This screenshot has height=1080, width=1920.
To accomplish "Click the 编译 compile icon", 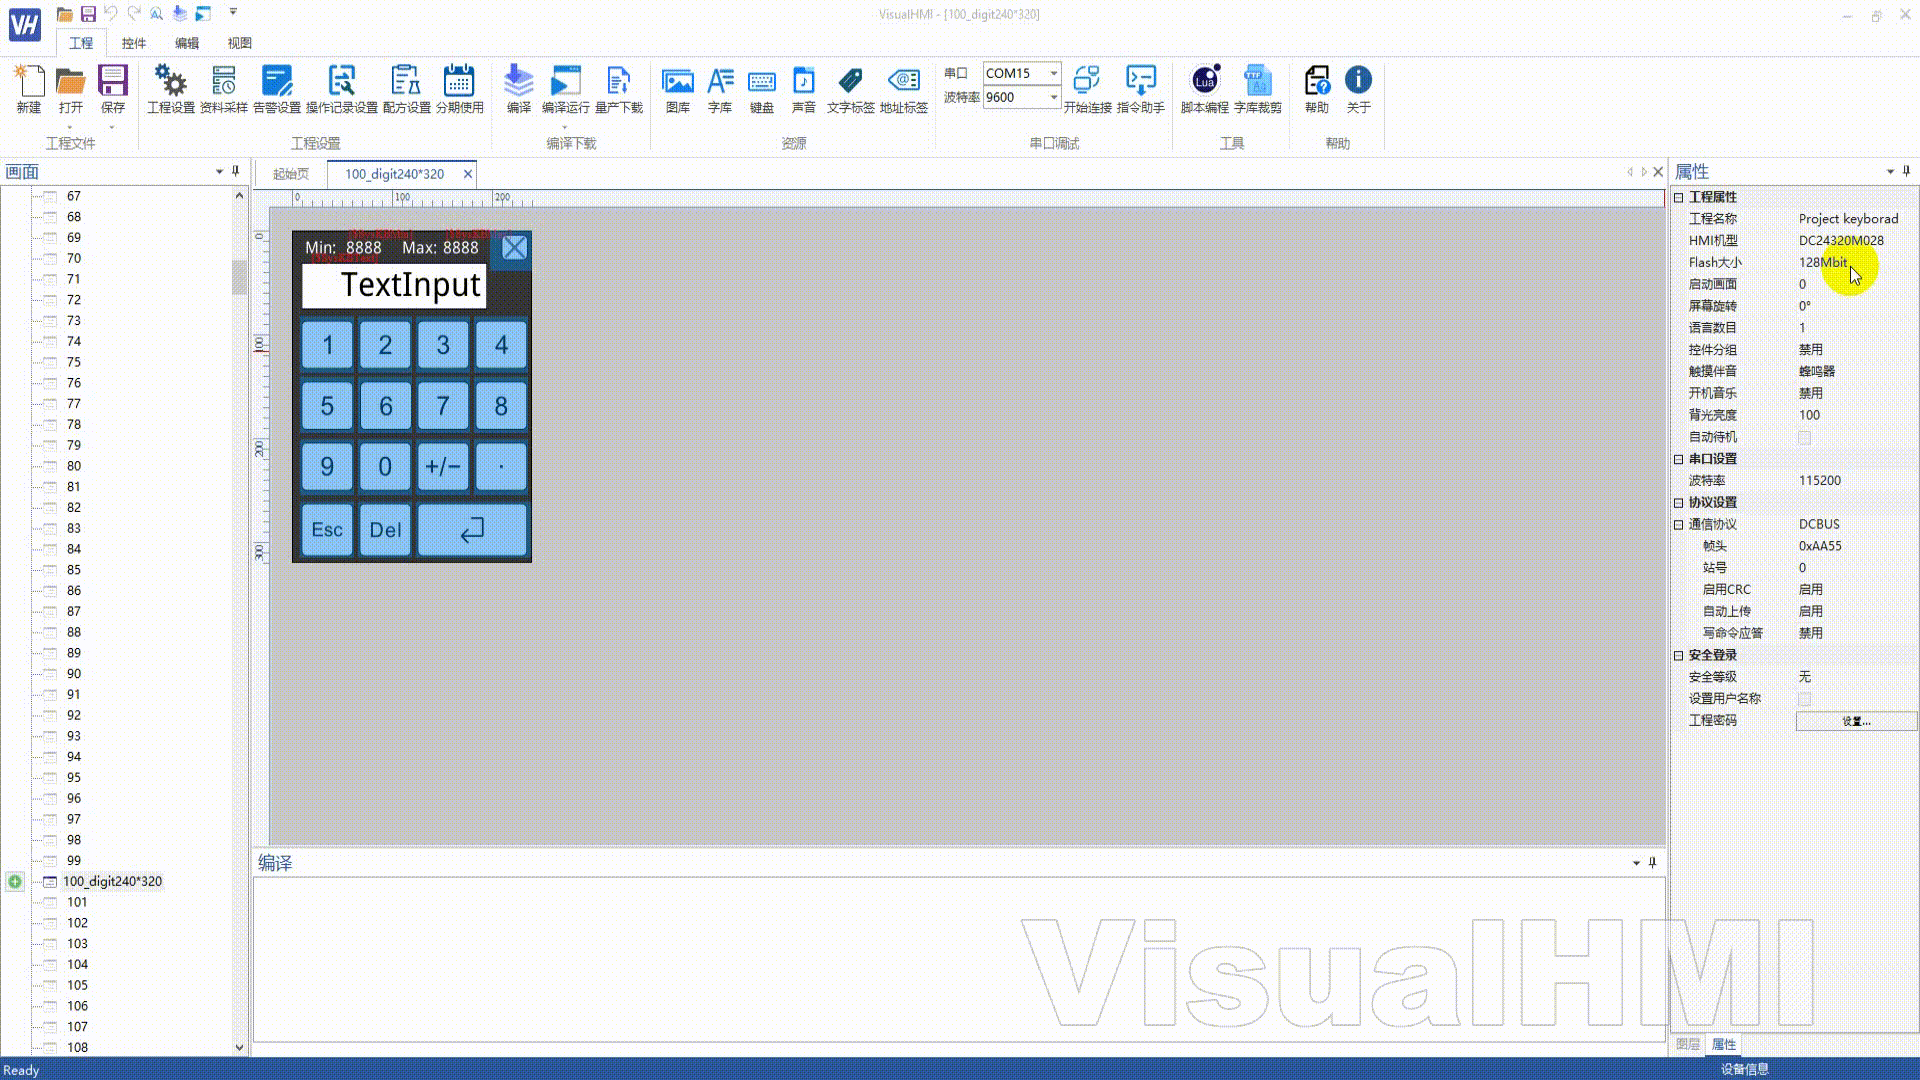I will click(518, 89).
